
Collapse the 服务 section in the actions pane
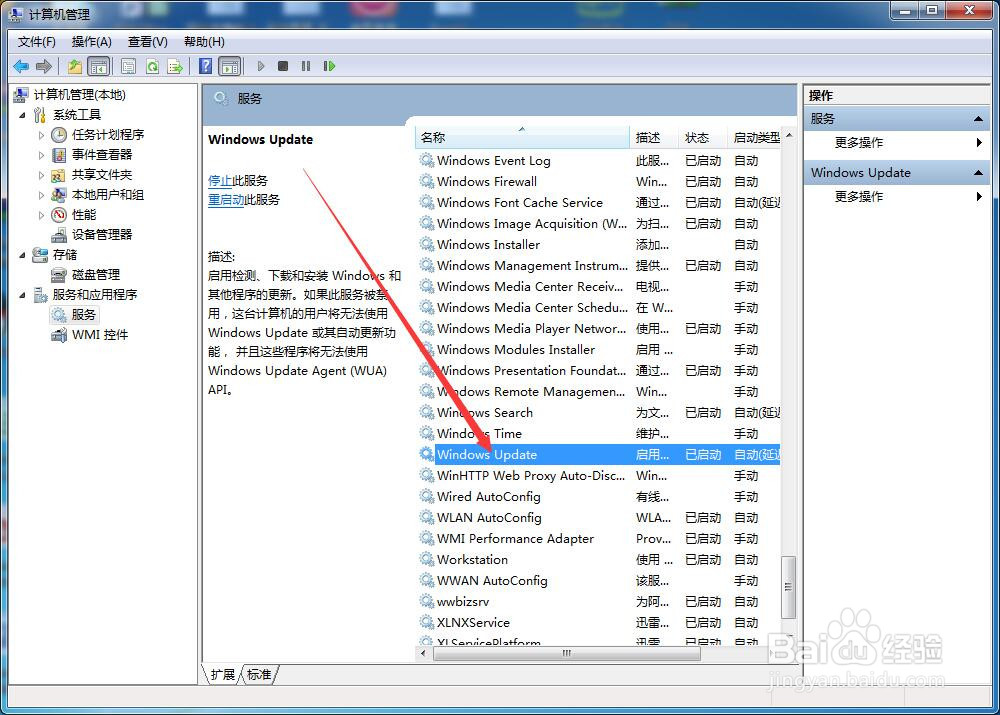pyautogui.click(x=978, y=119)
